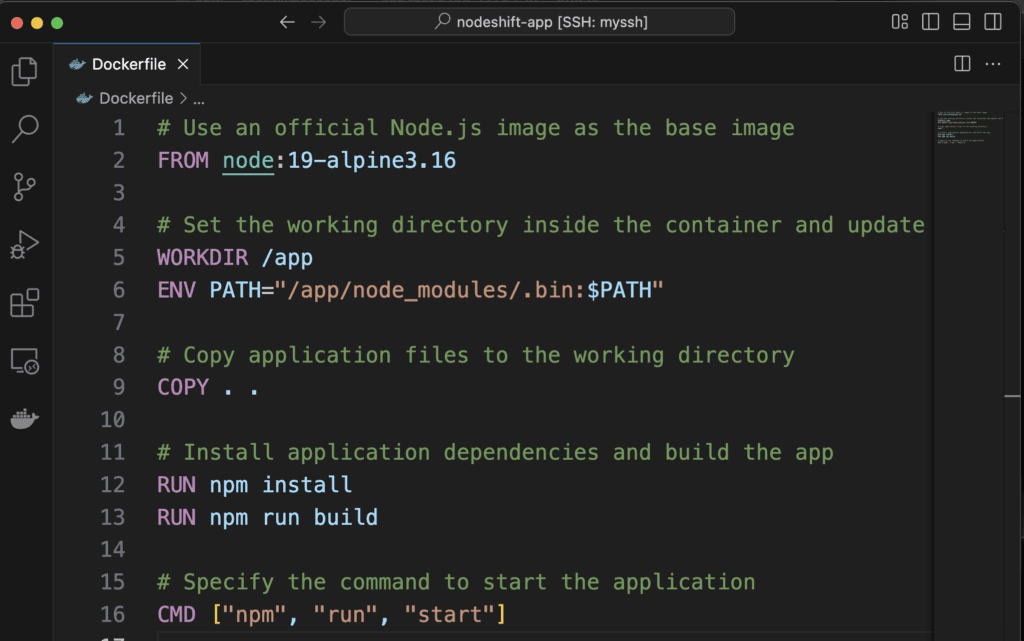This screenshot has width=1024, height=641.
Task: Open the Extensions view
Action: [24, 303]
